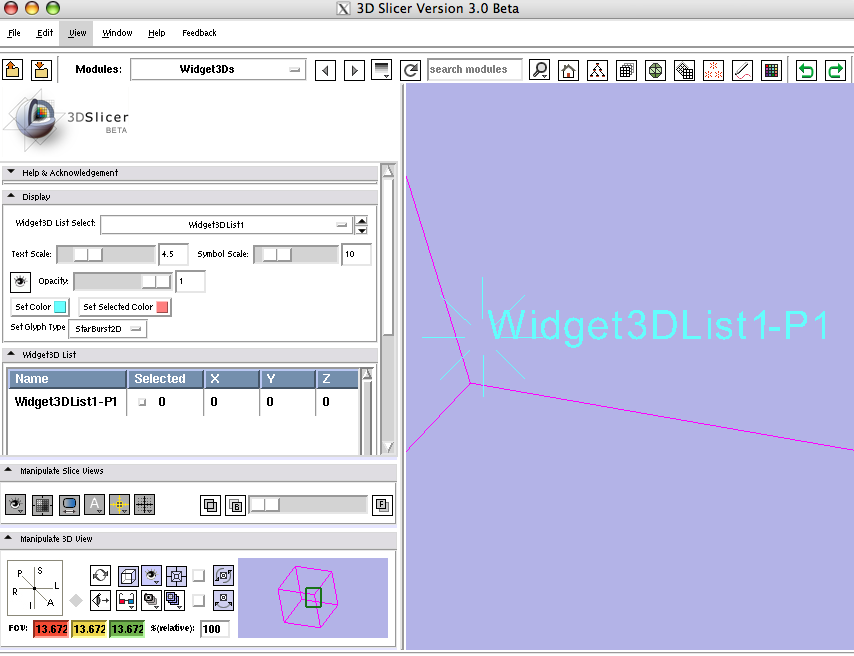Screen dimensions: 854x656
Task: Click the Set Selected Color button
Action: click(x=125, y=307)
